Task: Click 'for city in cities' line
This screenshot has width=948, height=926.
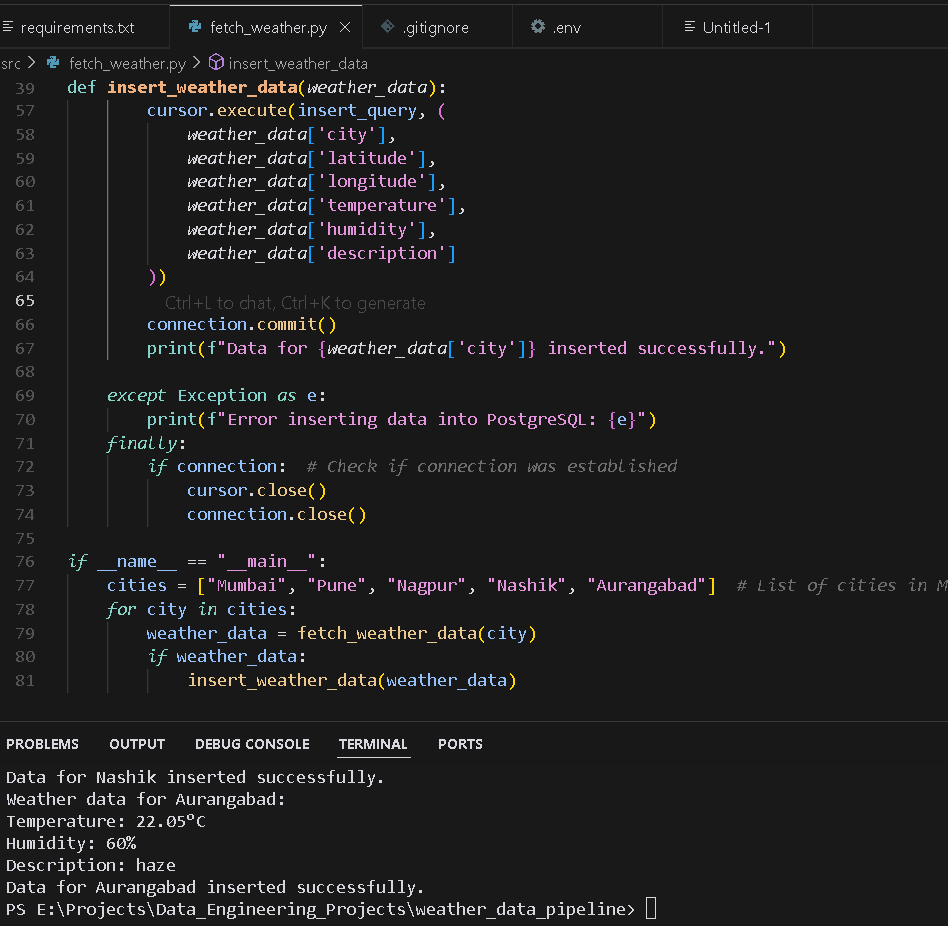Action: pos(201,609)
